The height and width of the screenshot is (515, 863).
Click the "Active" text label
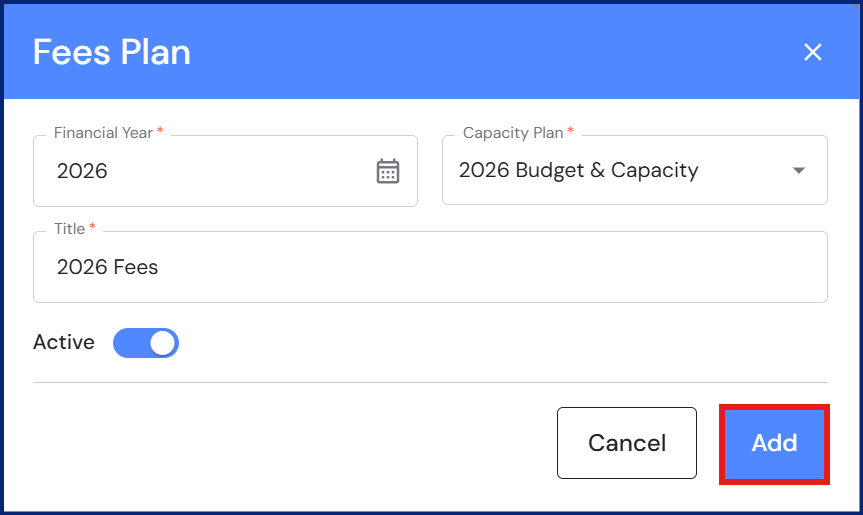pos(64,342)
